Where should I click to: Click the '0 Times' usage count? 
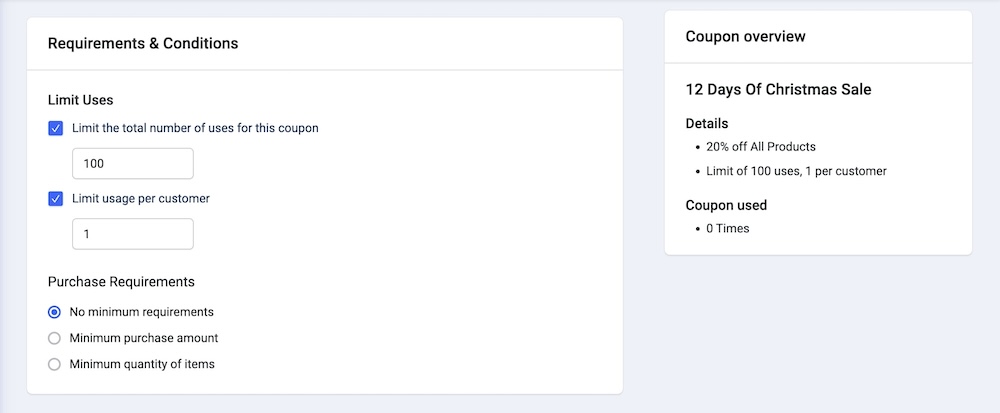[727, 228]
